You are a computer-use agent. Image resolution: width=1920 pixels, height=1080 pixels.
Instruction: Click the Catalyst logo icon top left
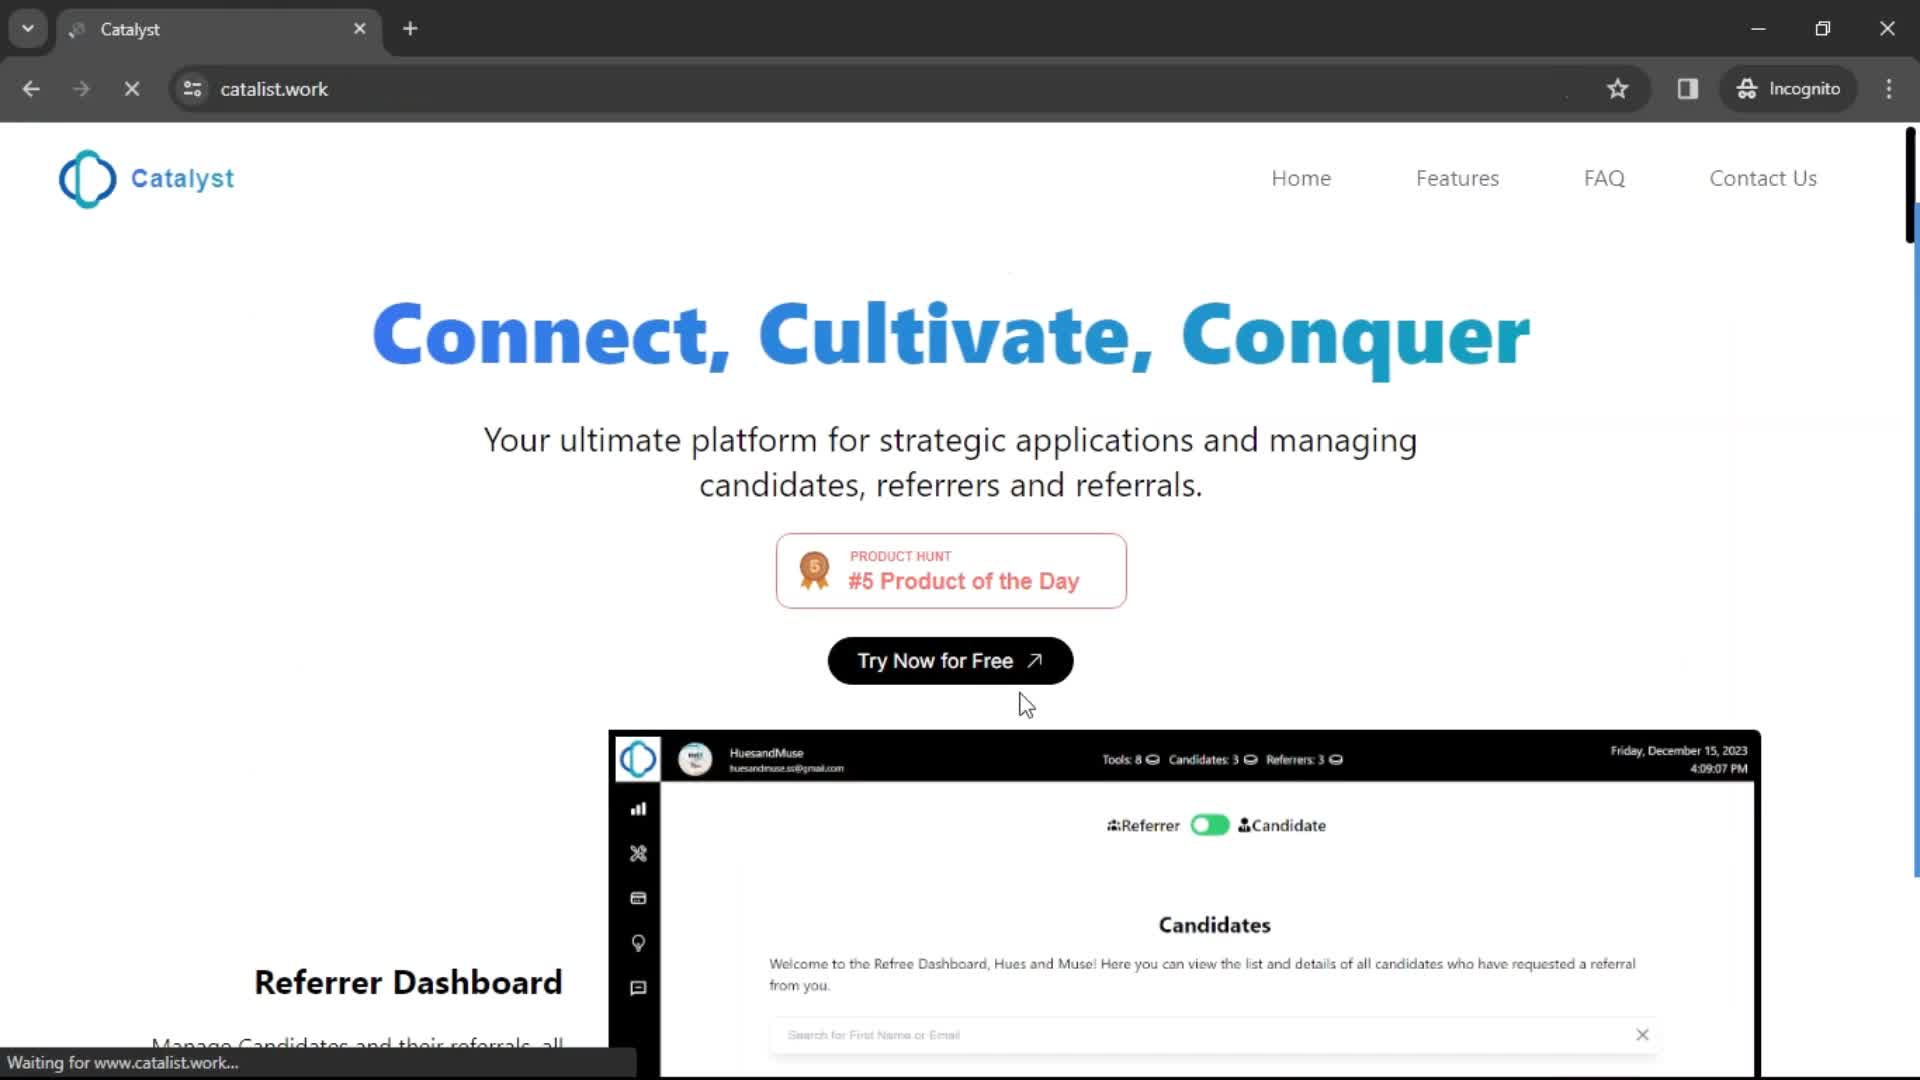[86, 178]
